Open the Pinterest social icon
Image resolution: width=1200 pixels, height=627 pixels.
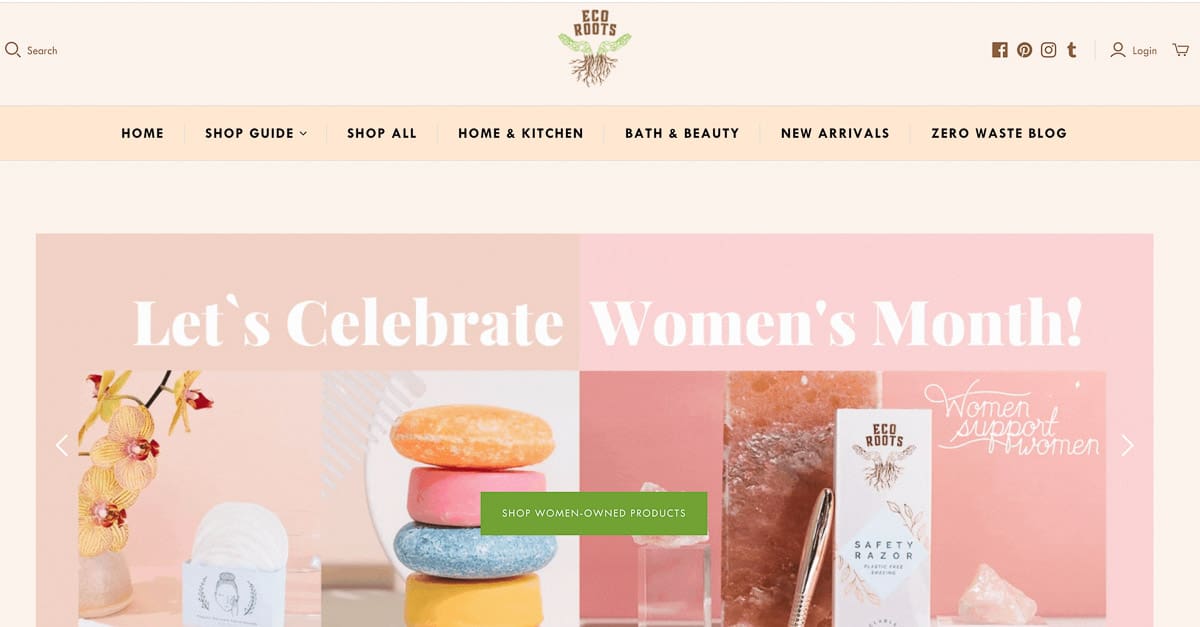coord(1024,50)
